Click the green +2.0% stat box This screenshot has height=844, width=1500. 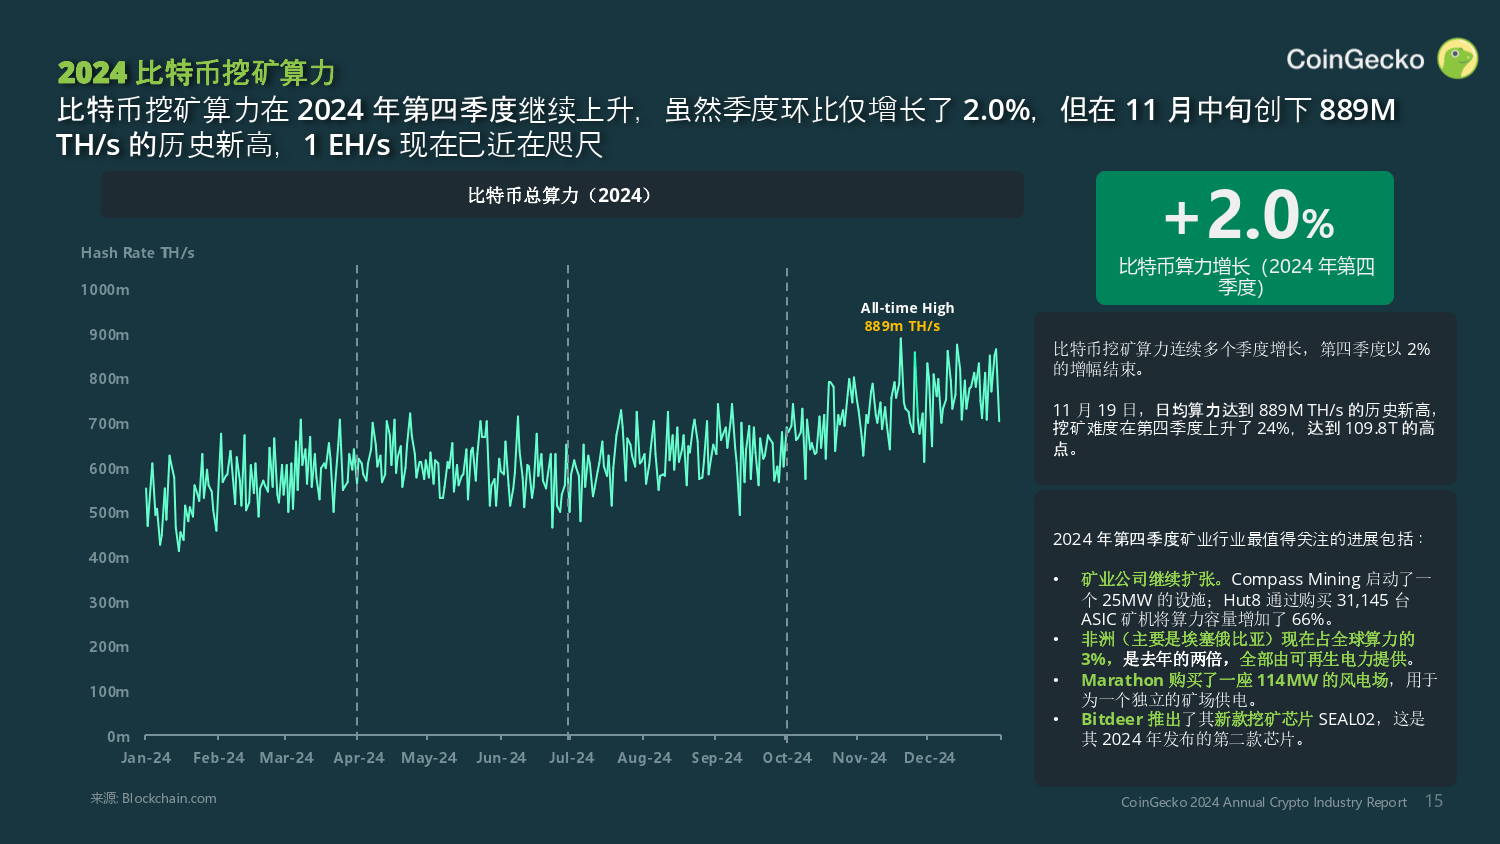coord(1244,238)
